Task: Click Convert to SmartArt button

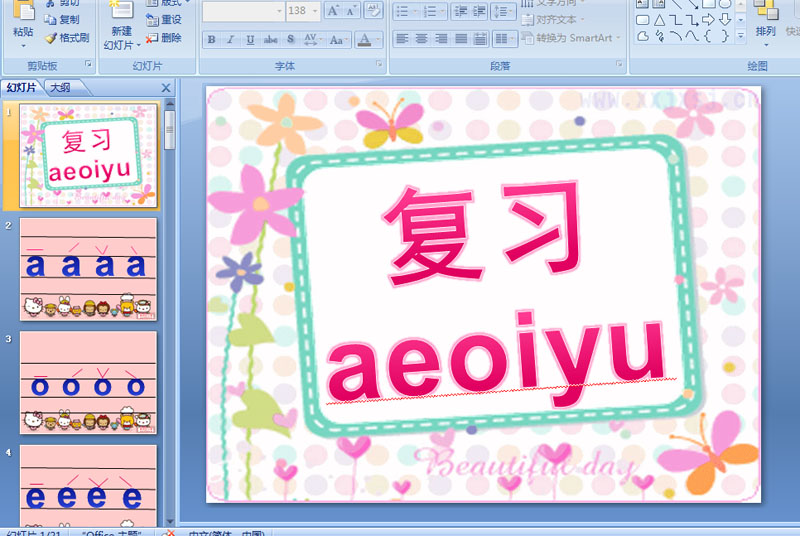Action: click(x=571, y=38)
